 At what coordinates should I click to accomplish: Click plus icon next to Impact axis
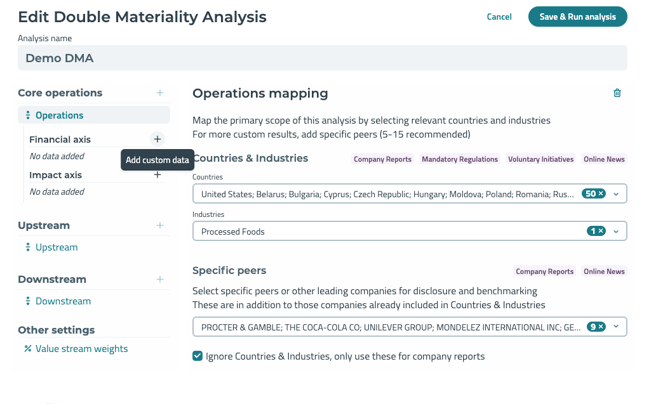[157, 175]
